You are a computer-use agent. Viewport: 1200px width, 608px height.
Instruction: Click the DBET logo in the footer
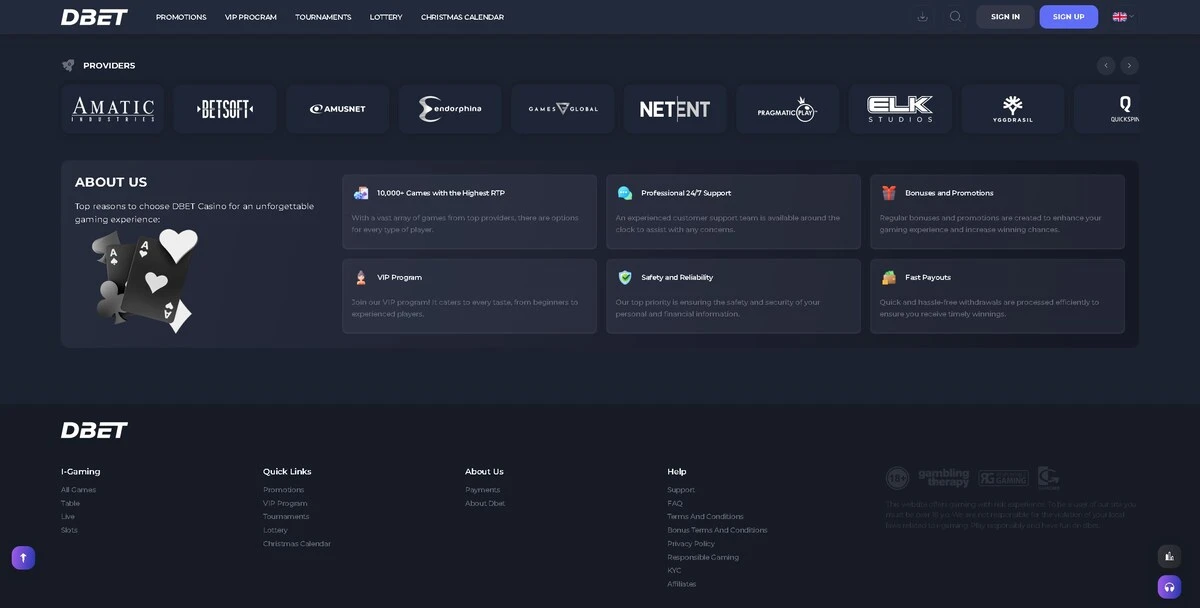(94, 430)
